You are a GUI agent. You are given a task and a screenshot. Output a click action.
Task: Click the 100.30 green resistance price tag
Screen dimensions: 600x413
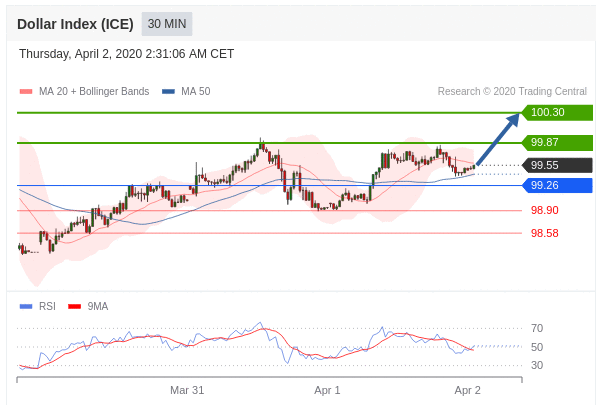click(x=558, y=113)
